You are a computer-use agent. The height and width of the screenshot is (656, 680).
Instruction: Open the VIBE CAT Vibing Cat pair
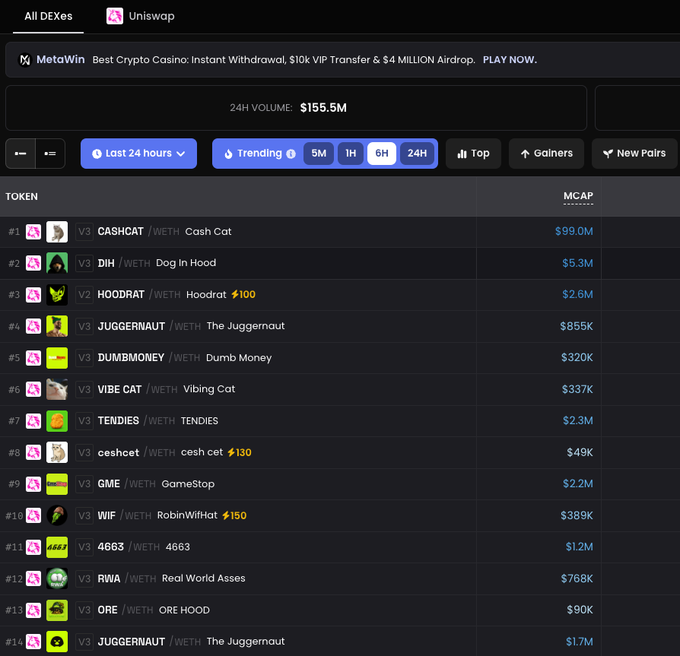[x=166, y=389]
